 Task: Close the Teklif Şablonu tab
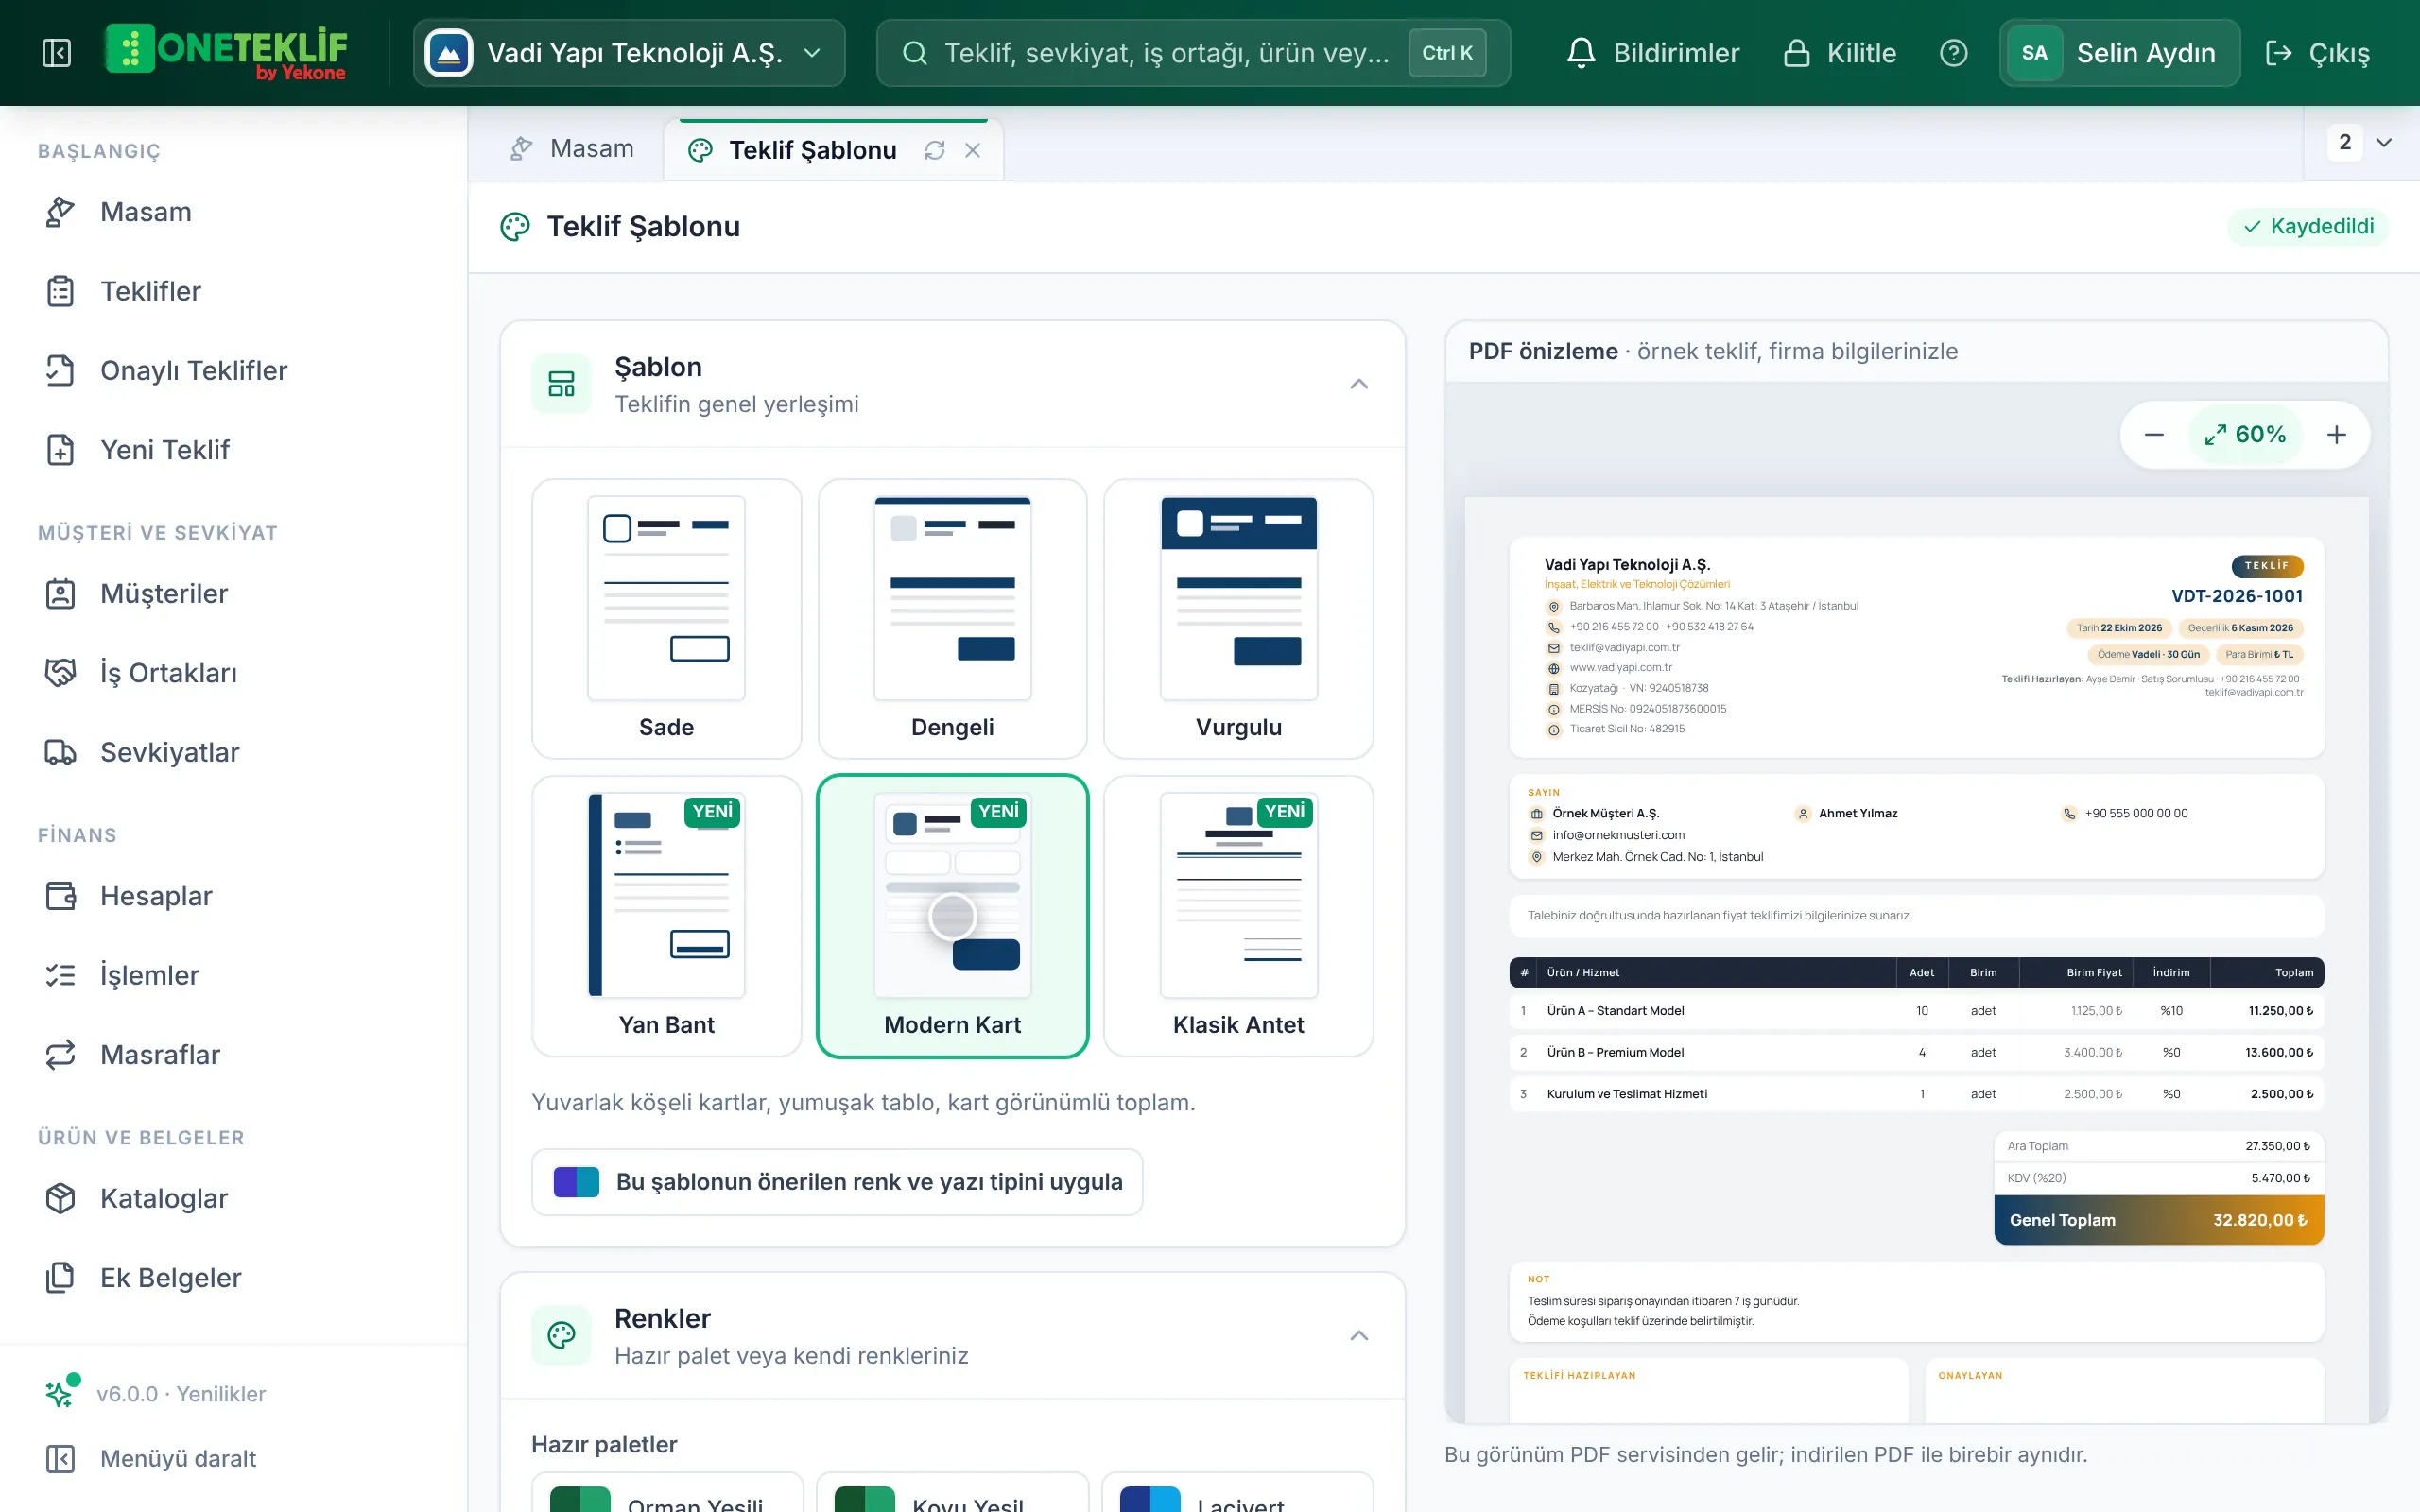[x=972, y=150]
